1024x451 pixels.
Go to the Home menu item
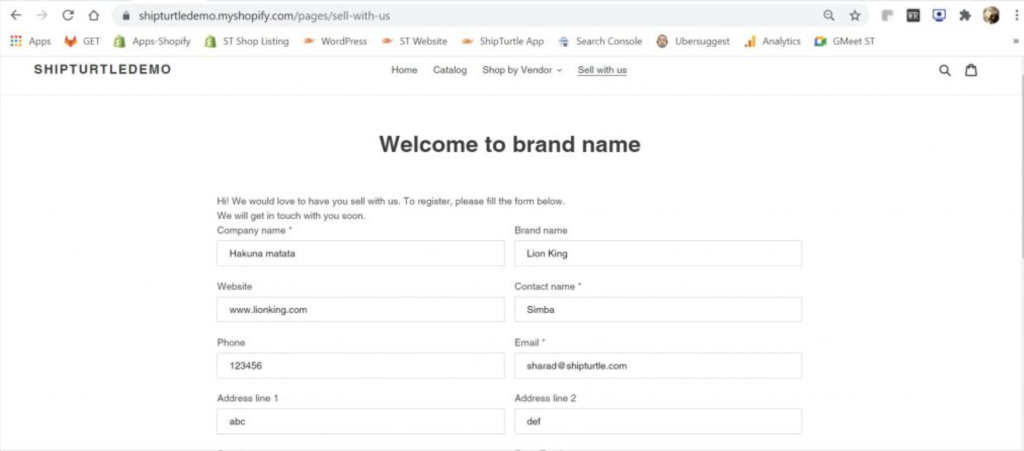pos(404,70)
